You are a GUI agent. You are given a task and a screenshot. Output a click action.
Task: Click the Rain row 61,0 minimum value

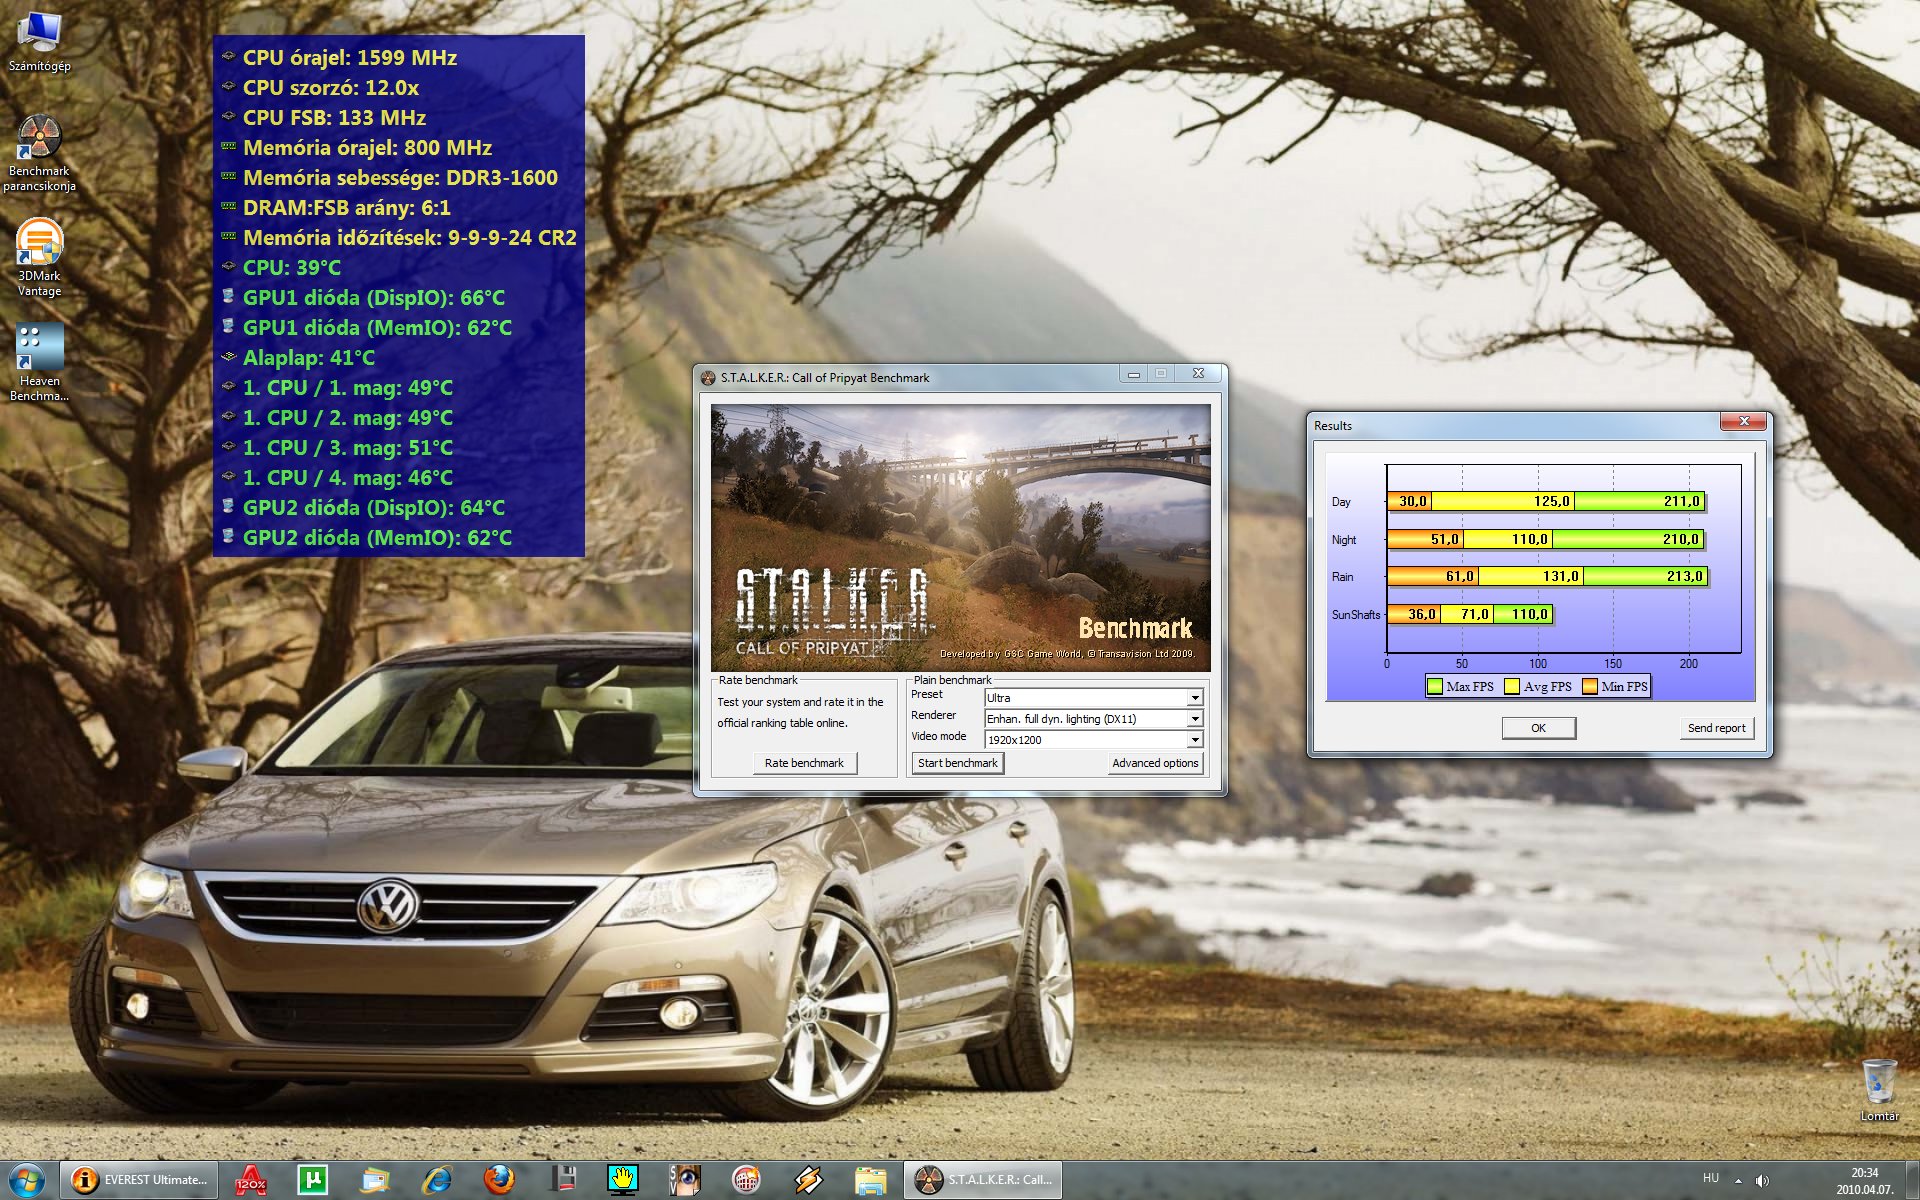click(x=1459, y=577)
